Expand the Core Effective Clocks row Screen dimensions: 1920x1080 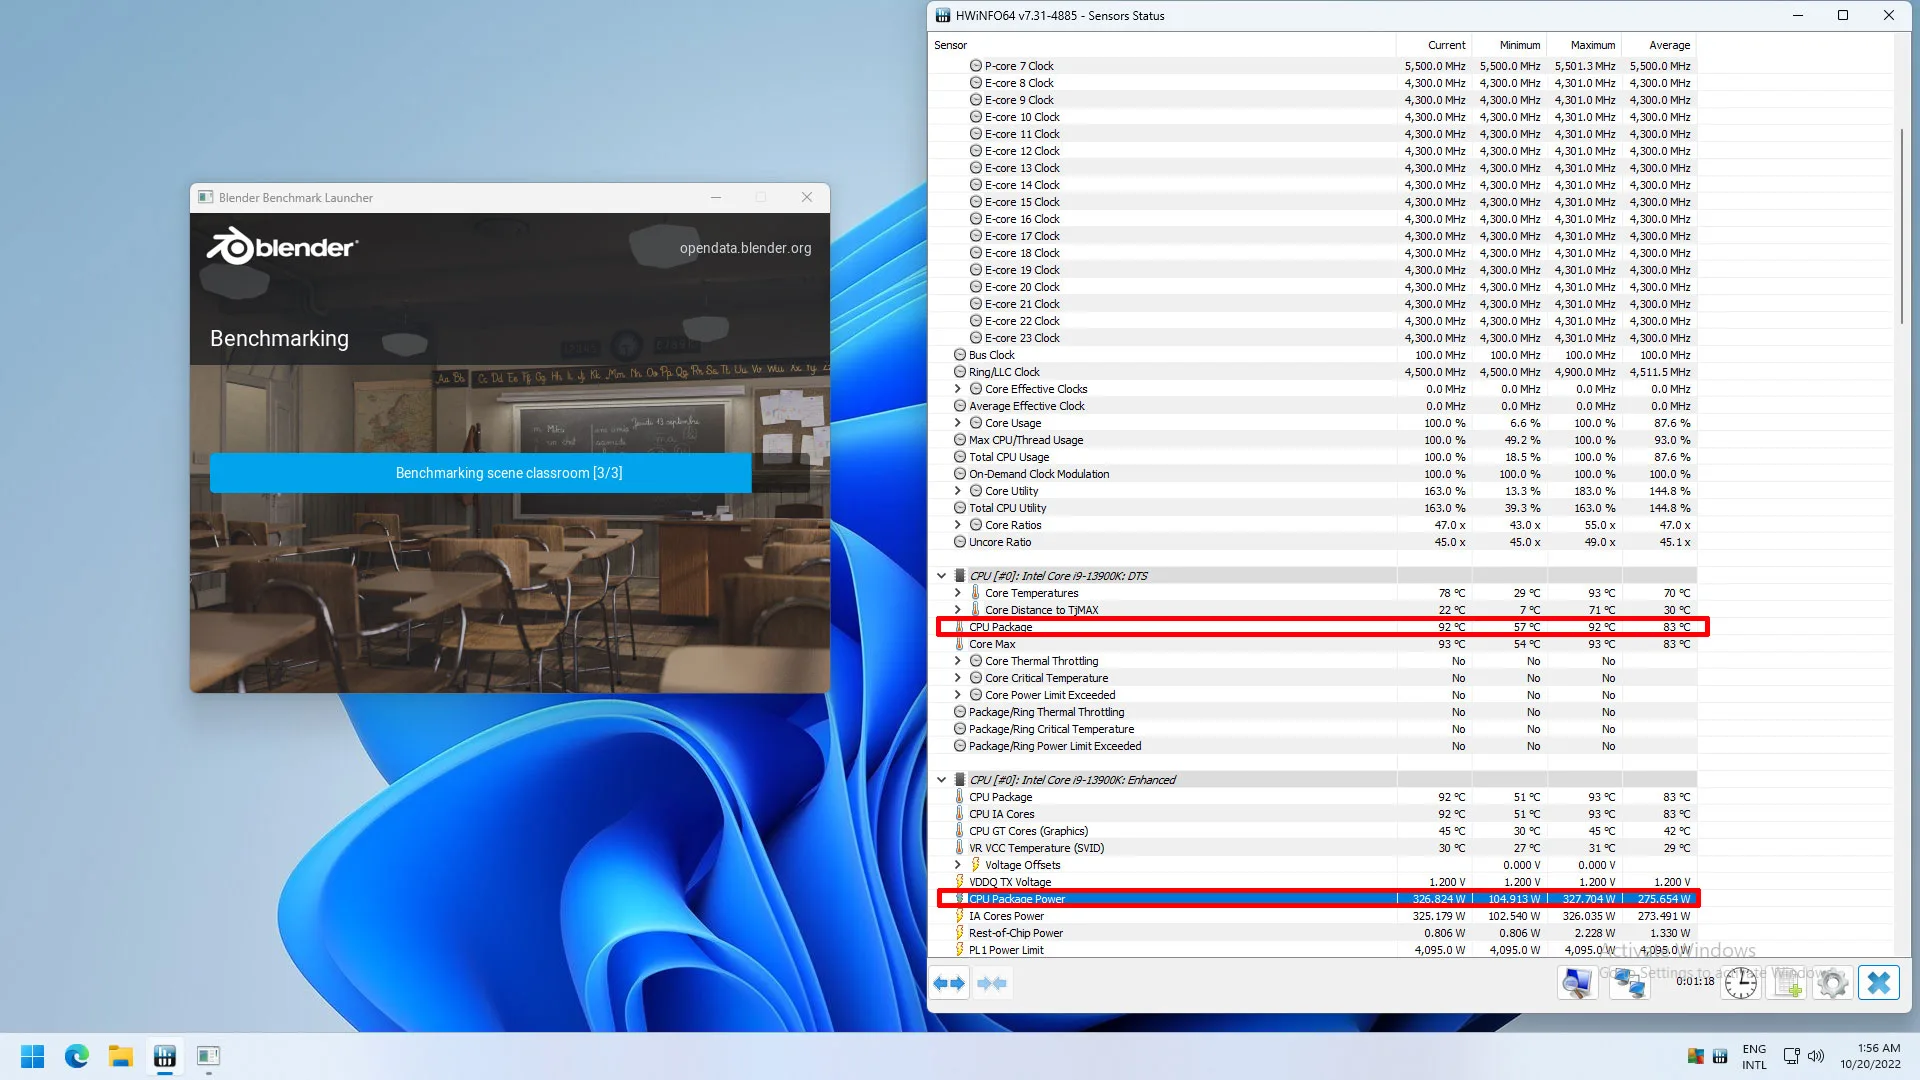pyautogui.click(x=958, y=389)
